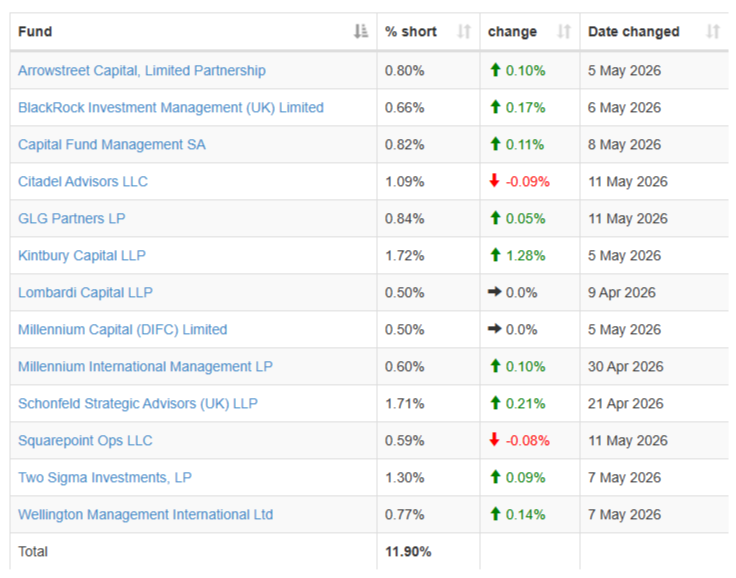Click Capital Fund Management's 0.82% value

pyautogui.click(x=405, y=145)
